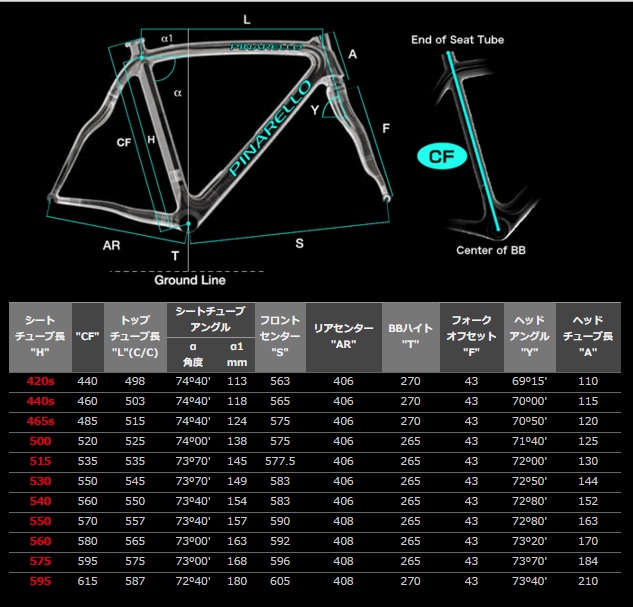Click the head angle value 72°50'
Image resolution: width=633 pixels, height=607 pixels.
coord(529,481)
